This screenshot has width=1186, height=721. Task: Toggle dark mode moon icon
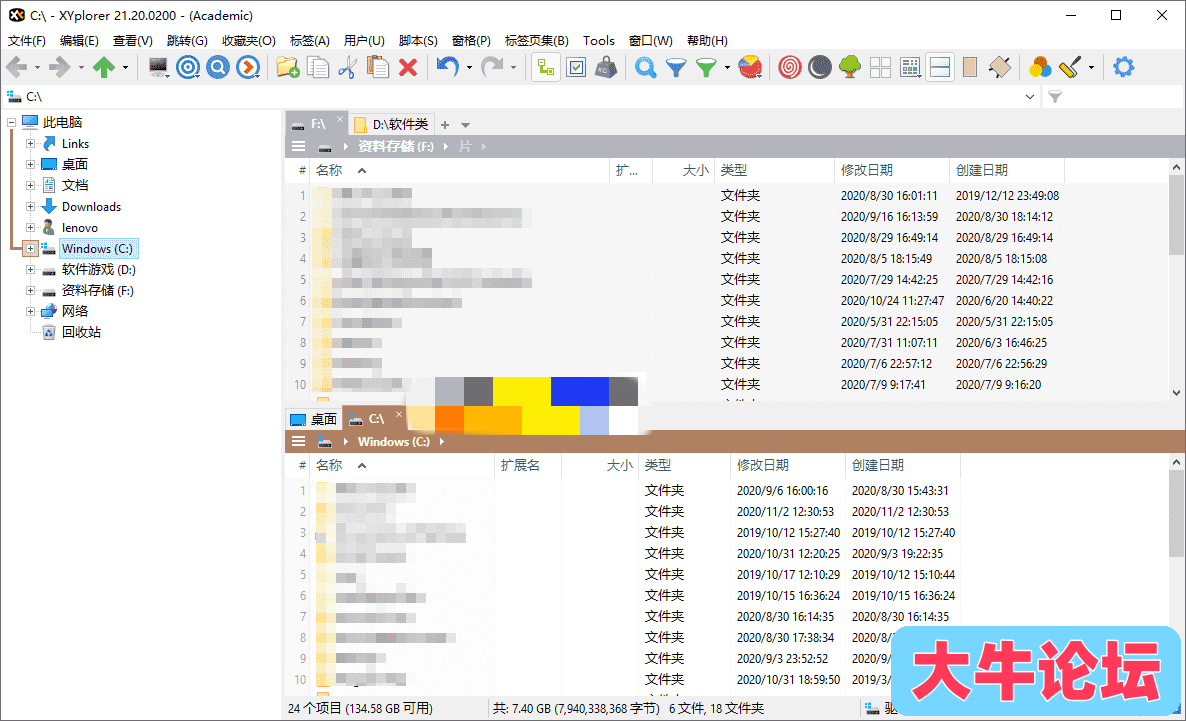coord(820,67)
